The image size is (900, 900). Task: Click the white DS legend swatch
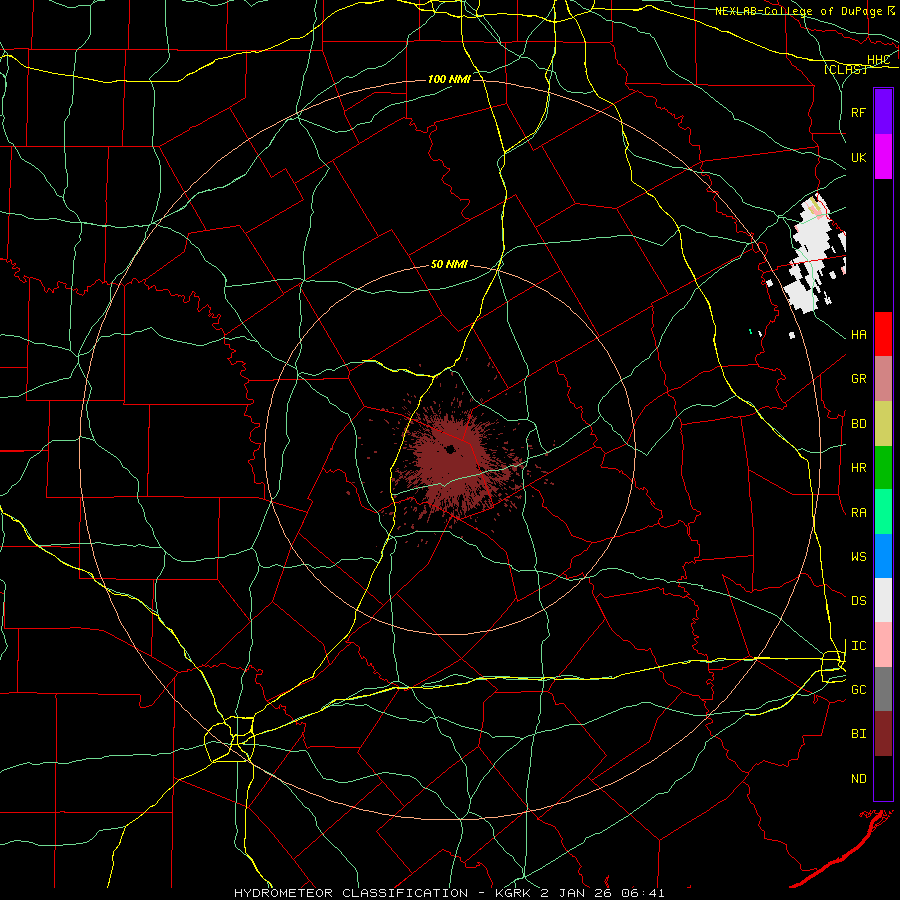click(883, 600)
